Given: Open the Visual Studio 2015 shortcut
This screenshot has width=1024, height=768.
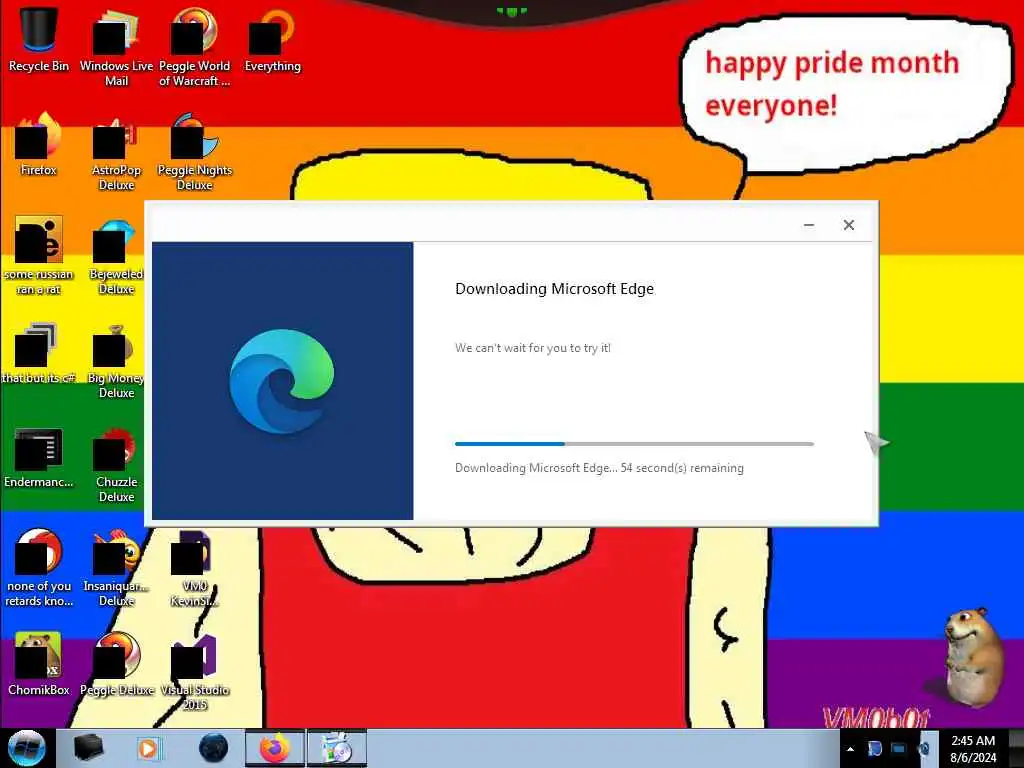Looking at the screenshot, I should [194, 671].
